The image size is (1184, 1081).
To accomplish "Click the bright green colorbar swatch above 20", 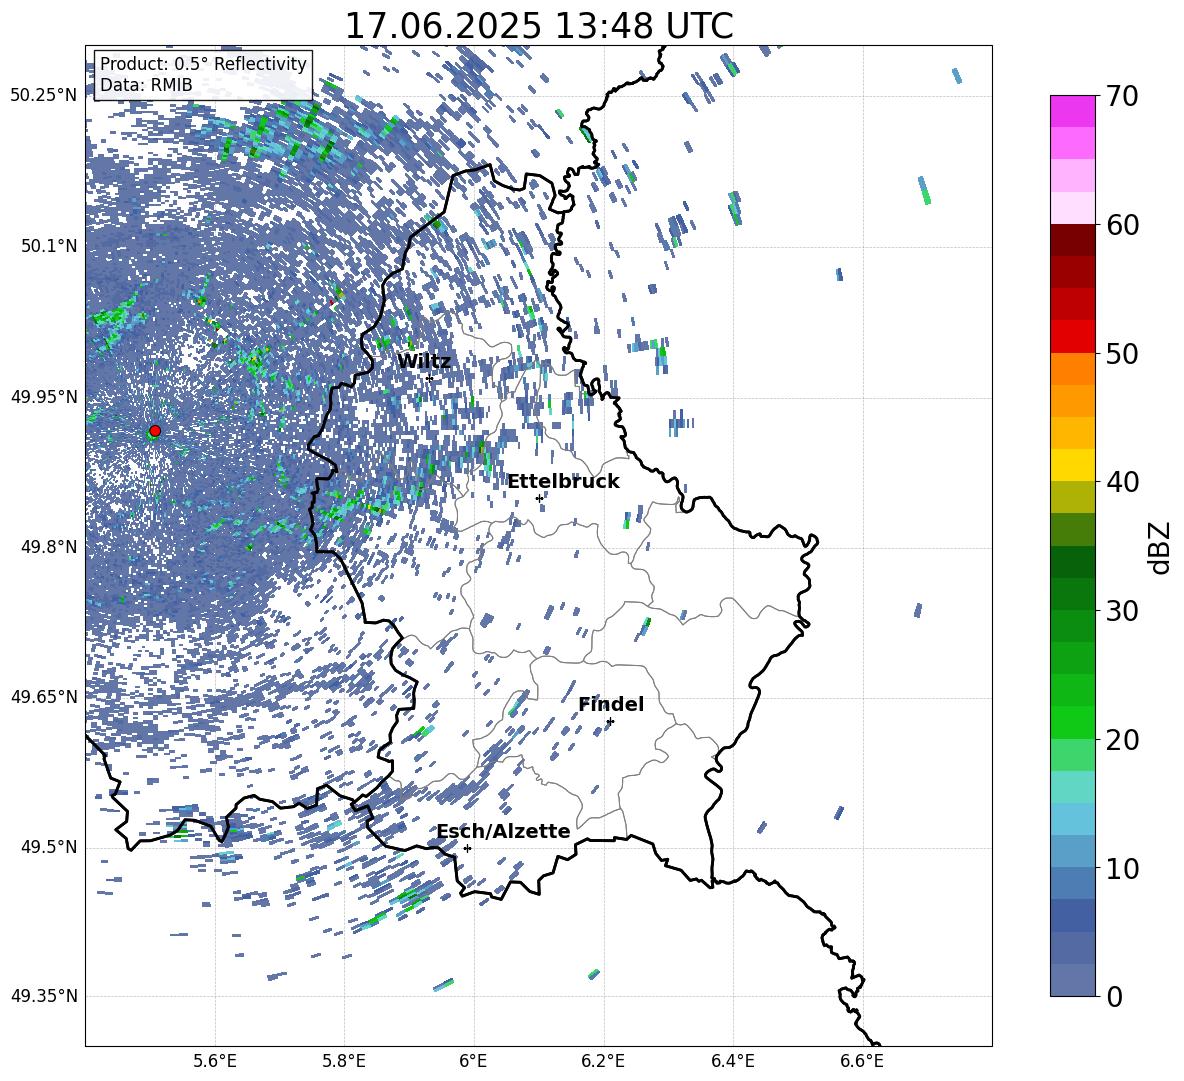I will pos(1073,722).
